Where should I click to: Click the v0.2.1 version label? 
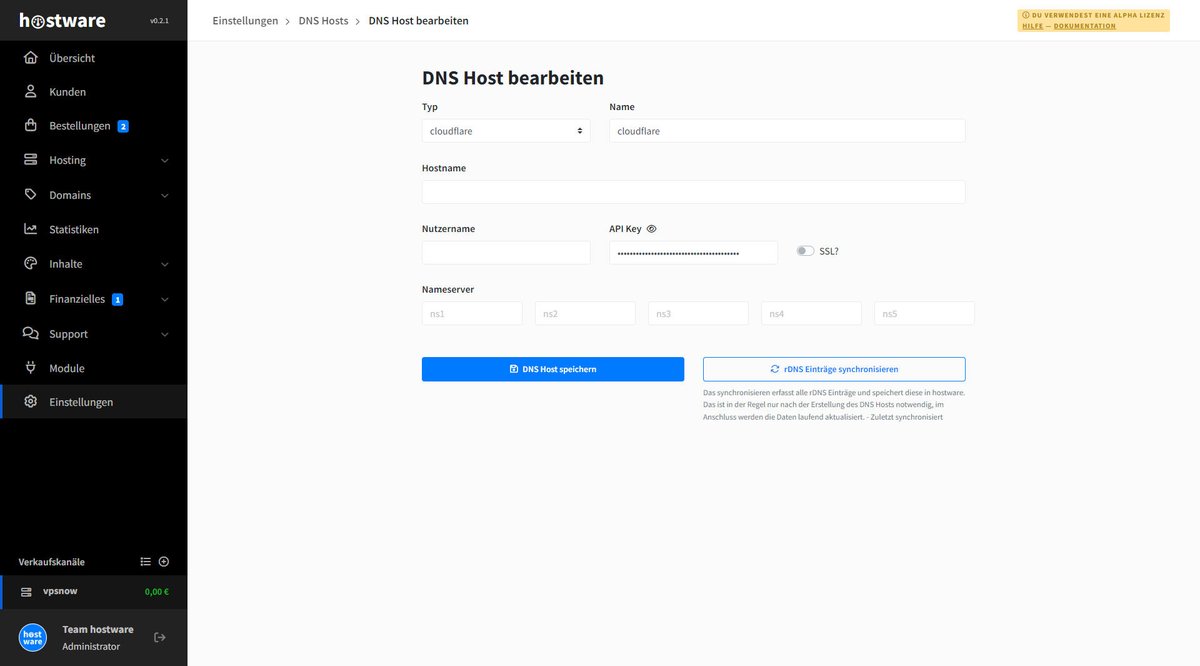tap(159, 21)
